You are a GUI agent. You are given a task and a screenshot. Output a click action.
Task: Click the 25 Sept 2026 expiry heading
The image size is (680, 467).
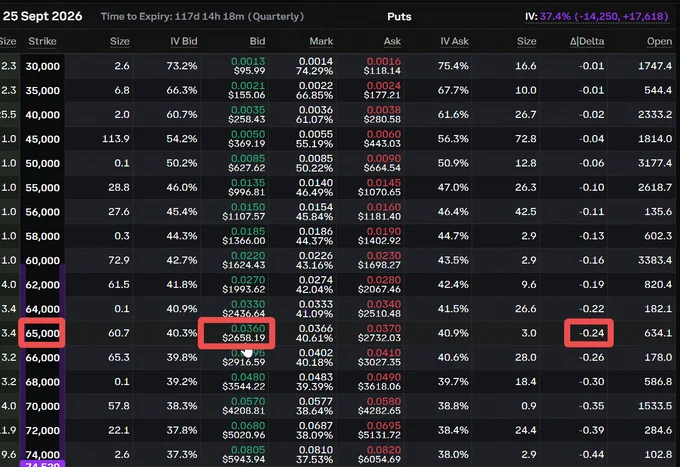pos(42,16)
